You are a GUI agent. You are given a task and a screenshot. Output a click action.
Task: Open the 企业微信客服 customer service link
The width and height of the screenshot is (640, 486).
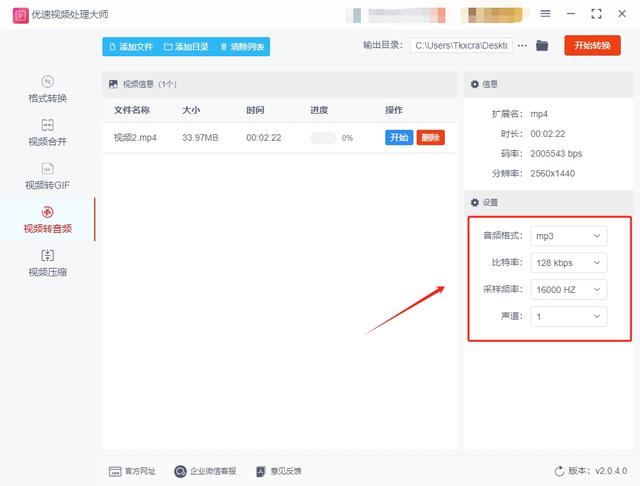[205, 471]
